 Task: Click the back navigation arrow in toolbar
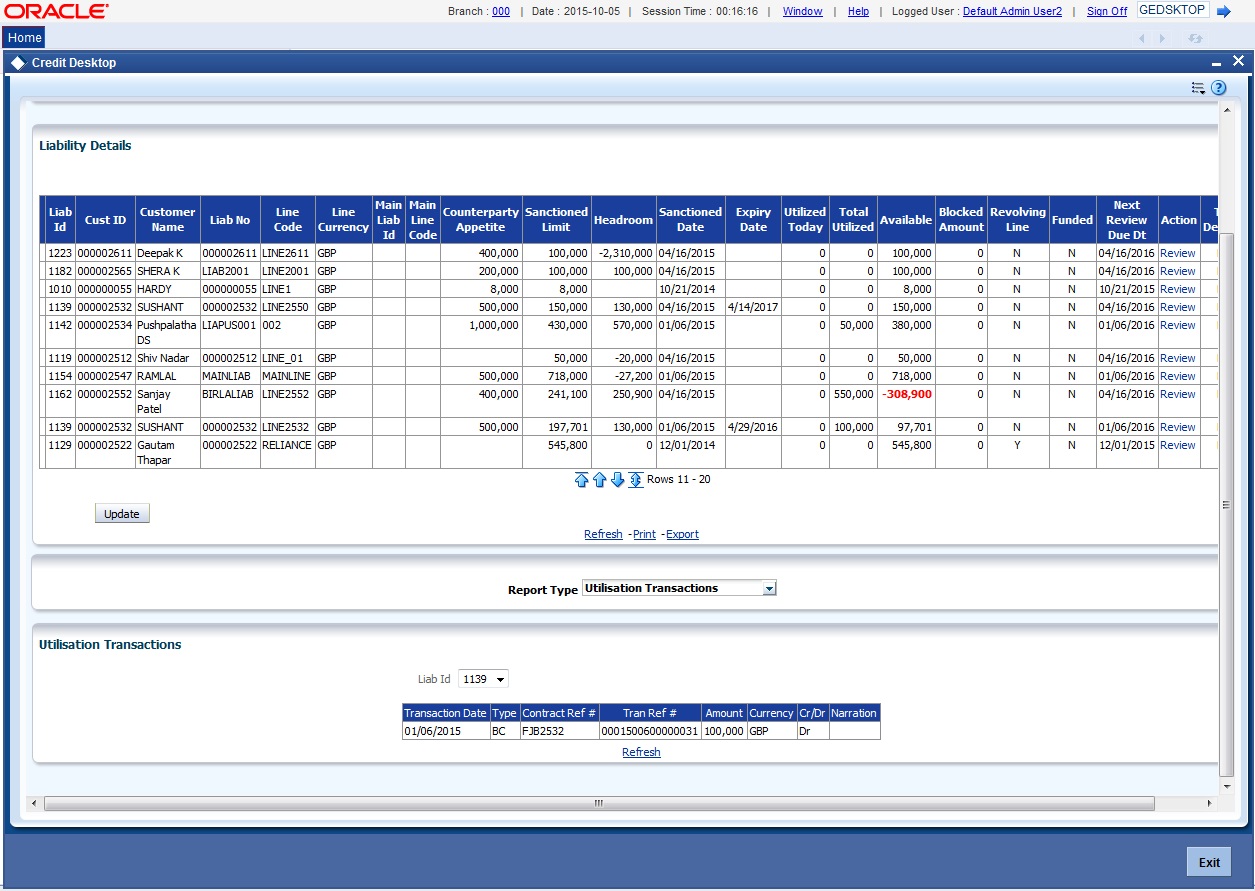tap(1142, 38)
